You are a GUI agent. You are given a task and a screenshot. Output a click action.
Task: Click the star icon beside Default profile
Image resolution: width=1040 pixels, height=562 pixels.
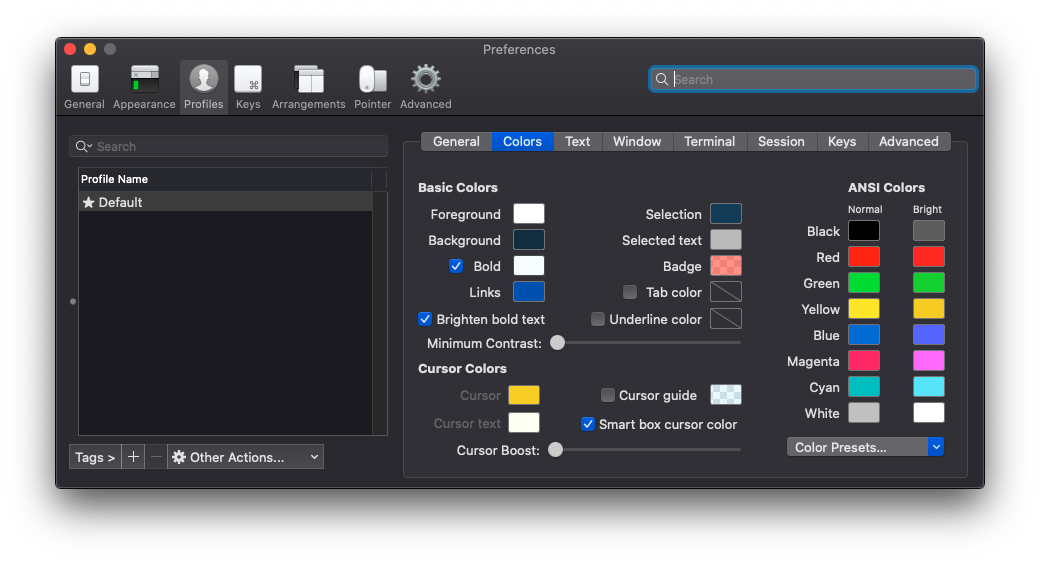(x=88, y=202)
